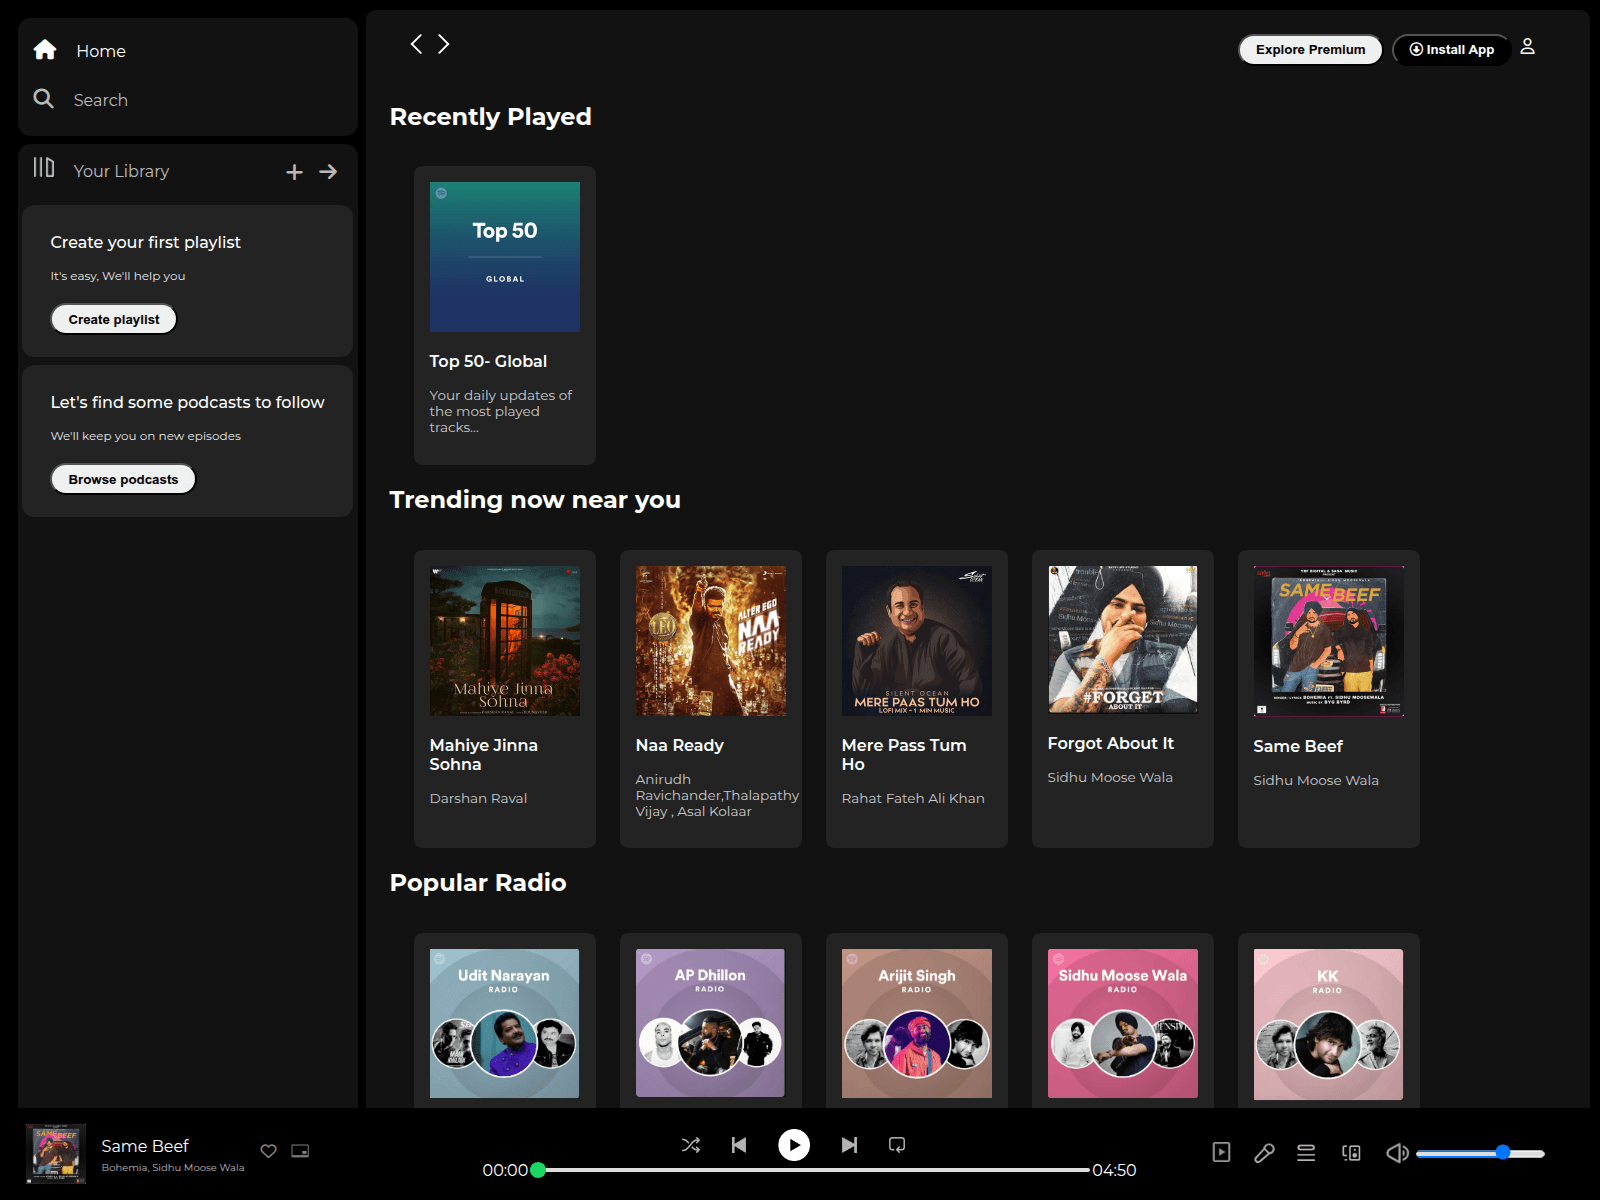The image size is (1600, 1200).
Task: Click the Your Library label
Action: [x=121, y=171]
